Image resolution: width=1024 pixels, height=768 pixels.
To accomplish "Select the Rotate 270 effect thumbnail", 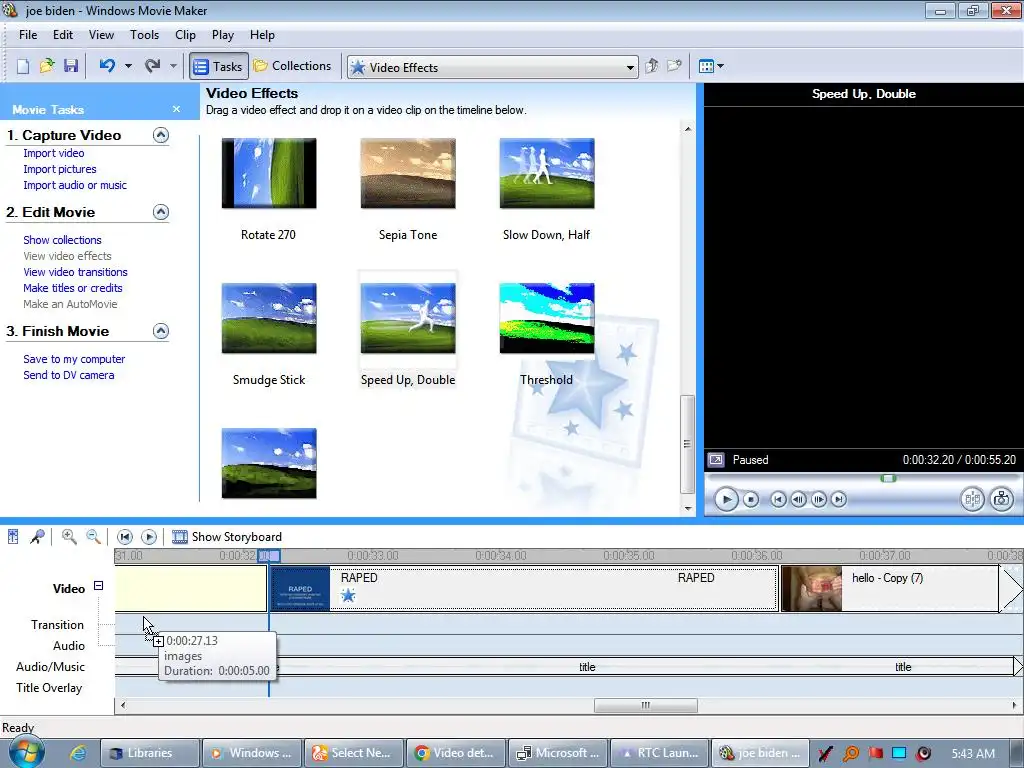I will pos(269,174).
